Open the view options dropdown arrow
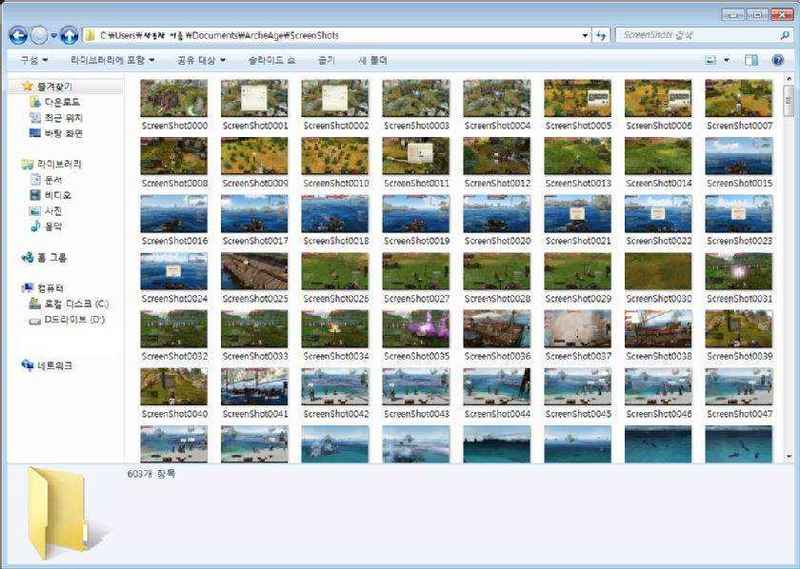 (x=727, y=60)
